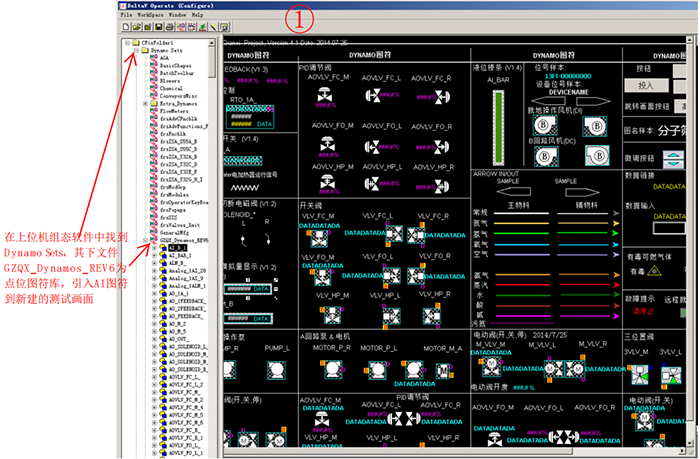Open the Help menu
This screenshot has height=459, width=700.
tap(197, 16)
